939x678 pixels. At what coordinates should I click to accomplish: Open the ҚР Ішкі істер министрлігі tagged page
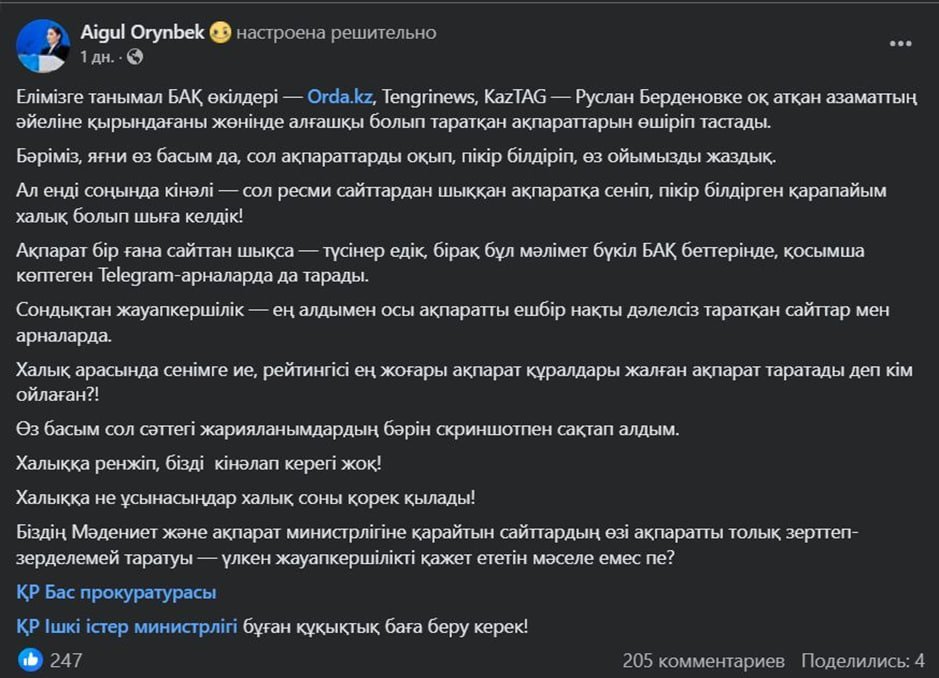click(126, 626)
